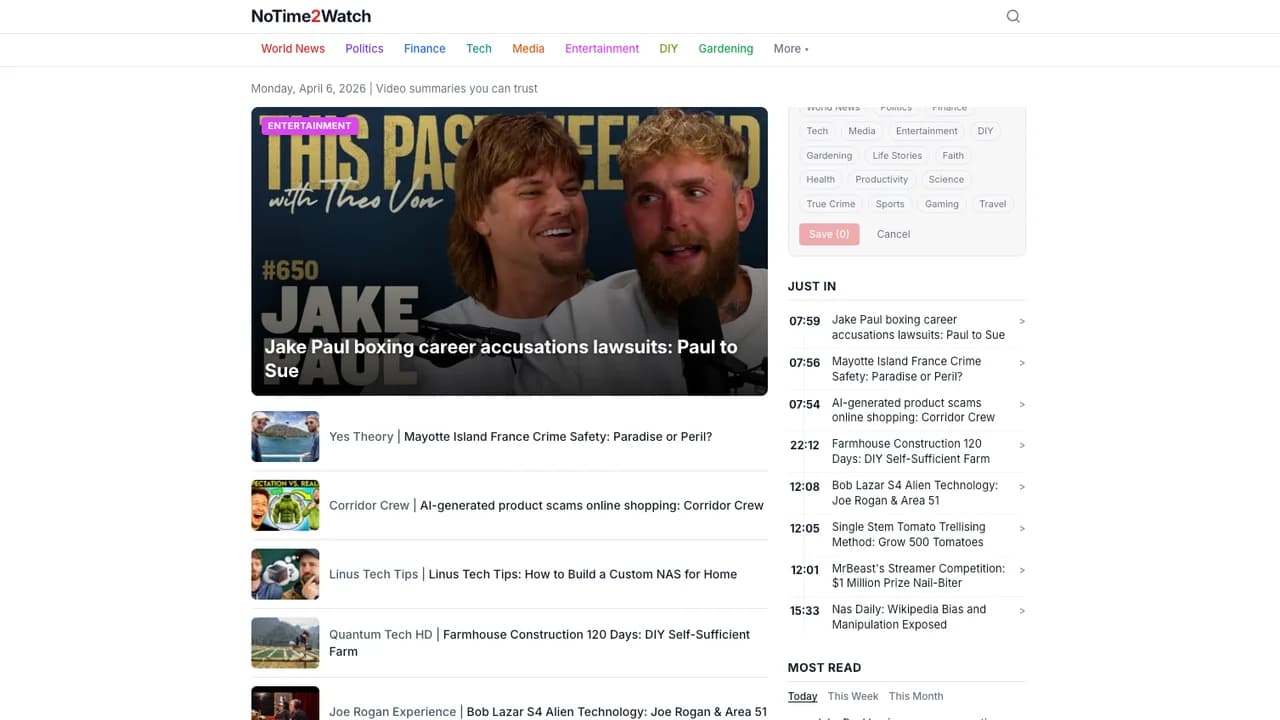Screen dimensions: 1280x720
Task: Open Linus Tech Tips custom NAS article
Action: click(582, 574)
